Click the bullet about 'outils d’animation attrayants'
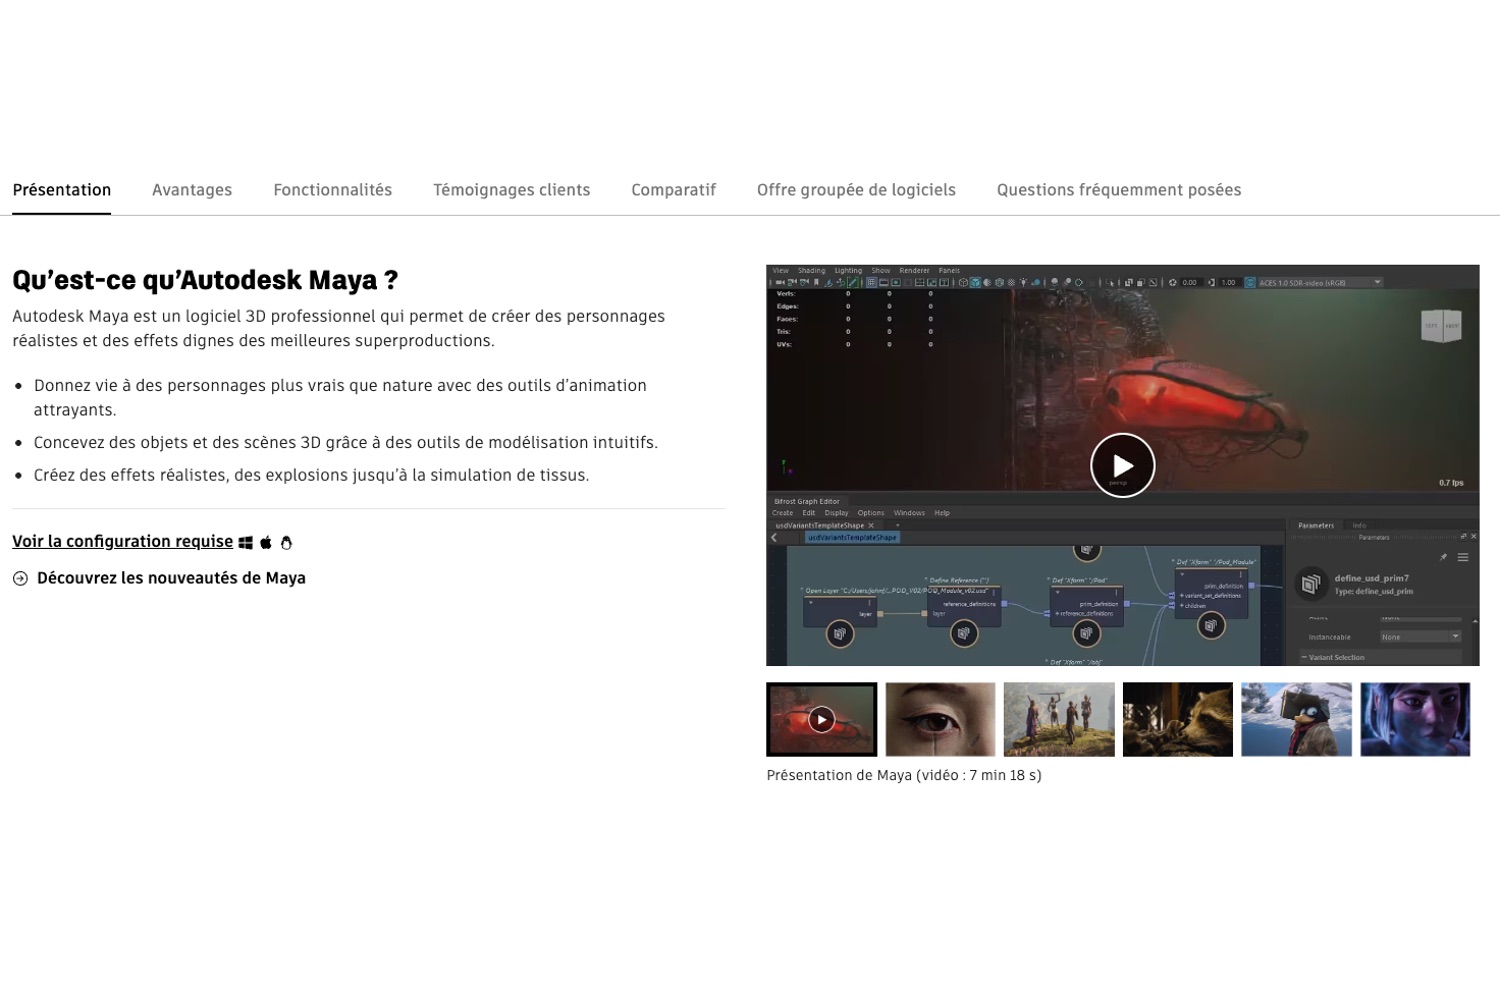 tap(340, 397)
